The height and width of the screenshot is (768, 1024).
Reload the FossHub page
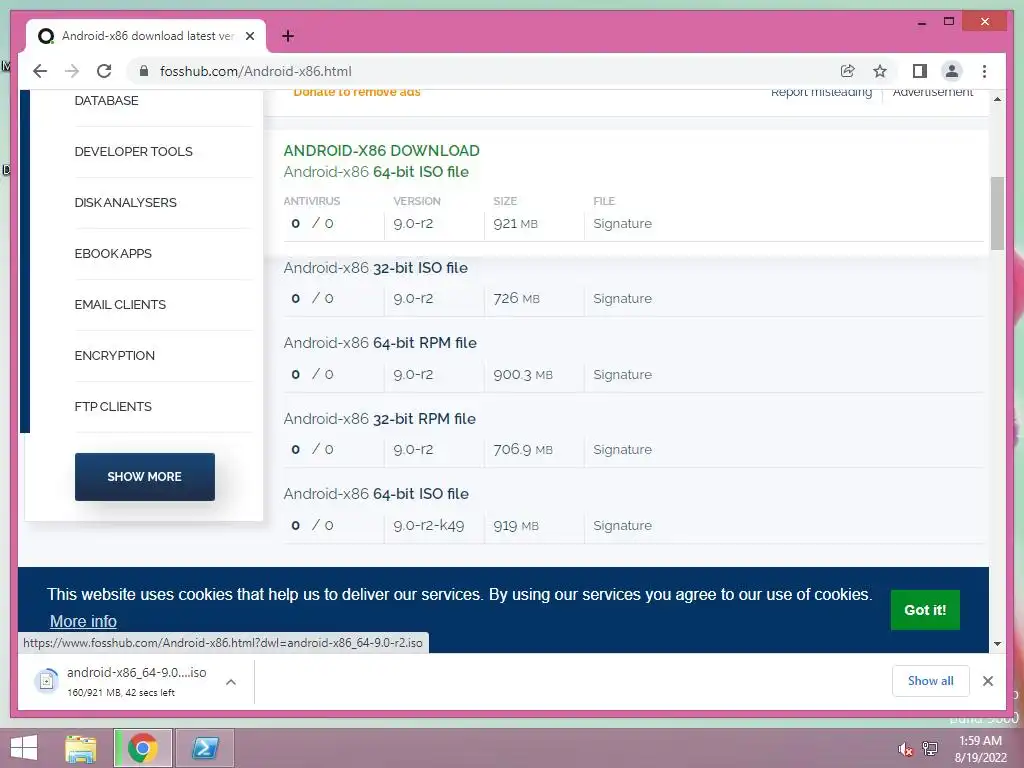tap(104, 71)
